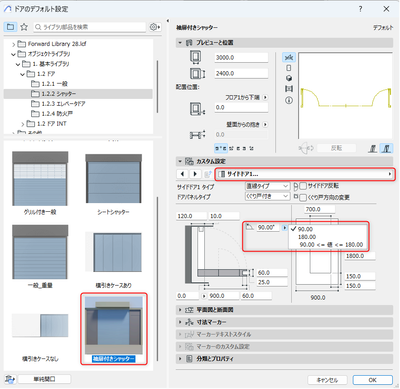Go to next custom settings page

click(195, 174)
